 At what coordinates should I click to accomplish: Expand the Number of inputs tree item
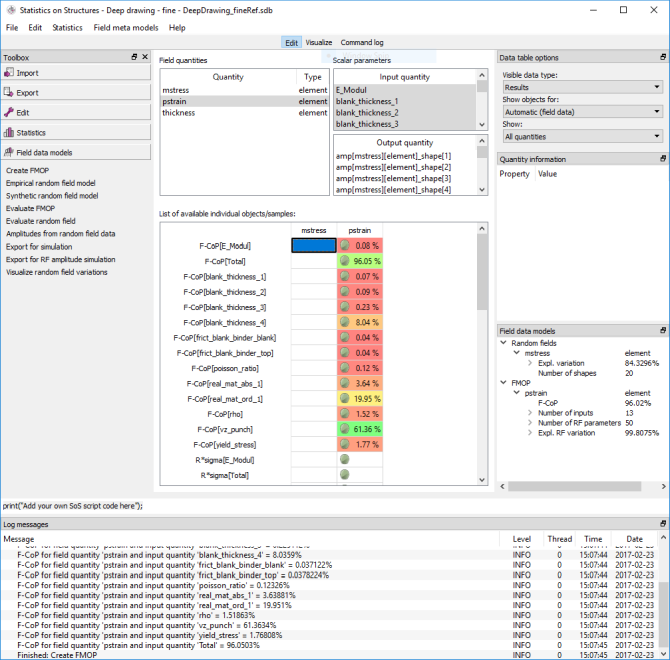click(x=530, y=411)
